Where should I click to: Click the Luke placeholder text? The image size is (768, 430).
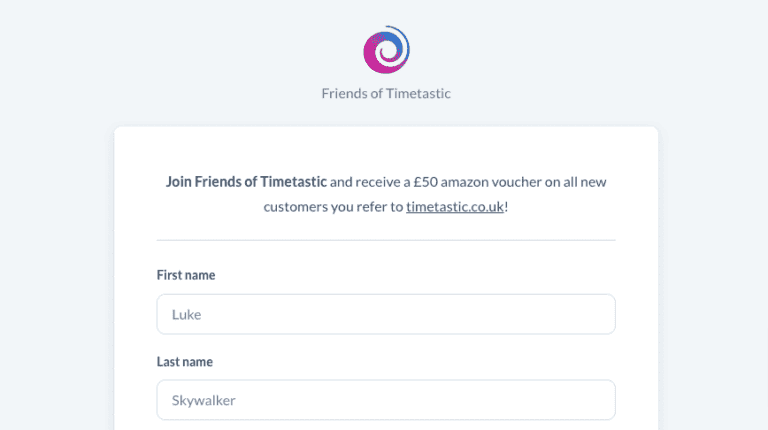(186, 314)
